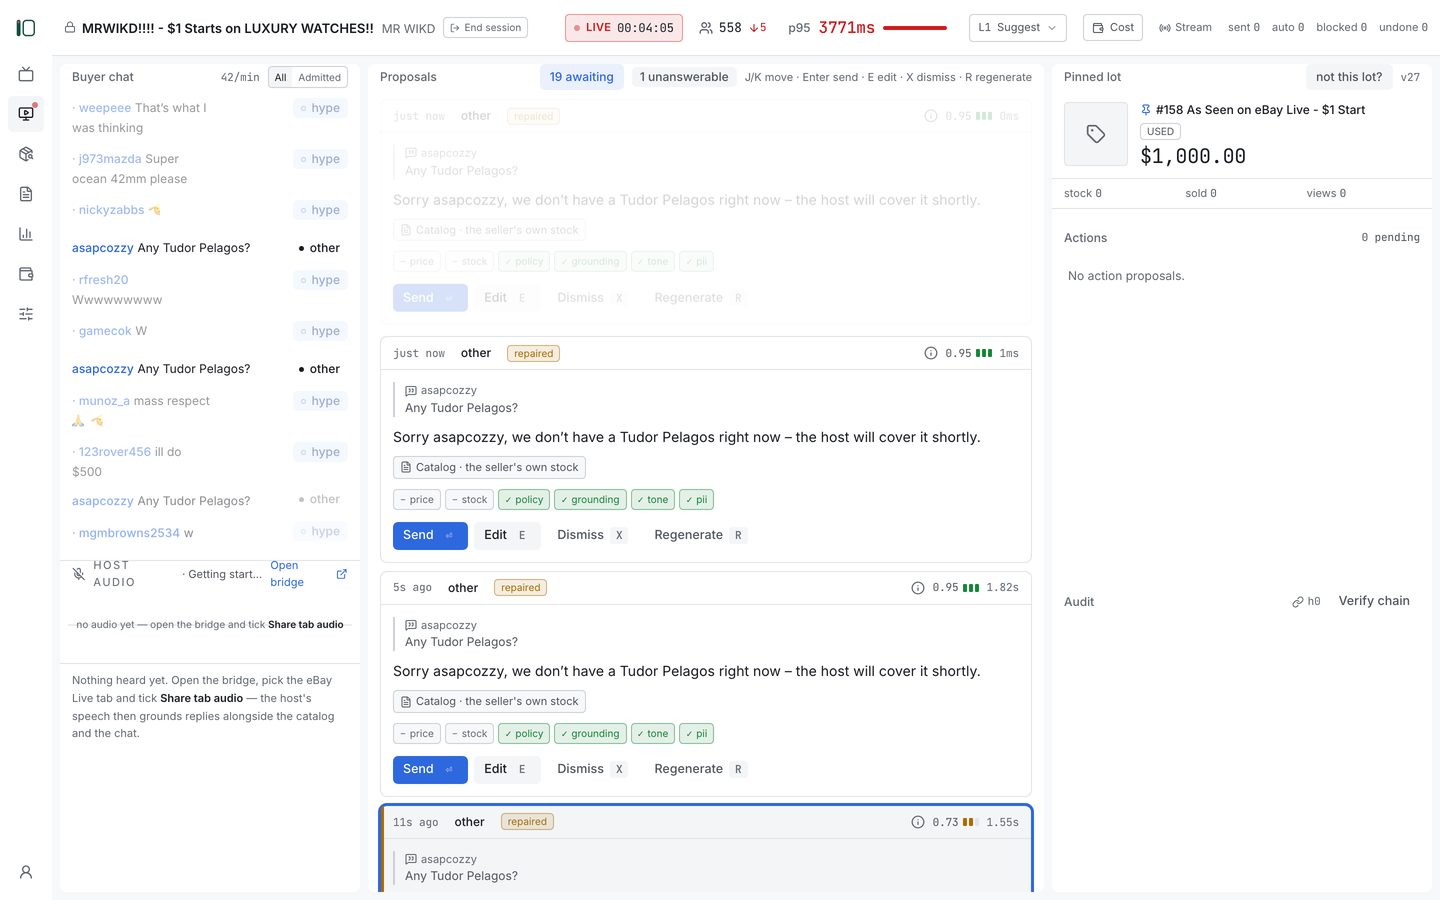1440x900 pixels.
Task: Select the live monitor icon with red dot
Action: [x=26, y=114]
